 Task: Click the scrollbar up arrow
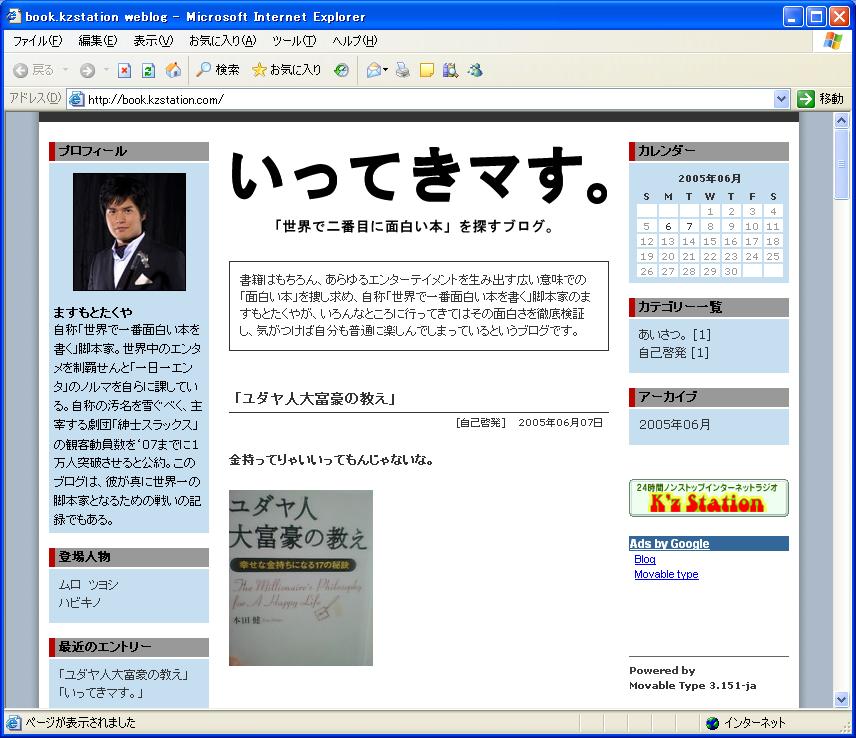tap(841, 120)
